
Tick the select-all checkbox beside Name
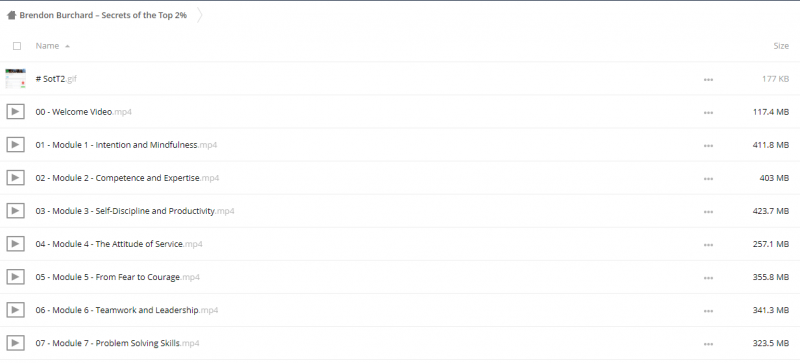point(17,46)
